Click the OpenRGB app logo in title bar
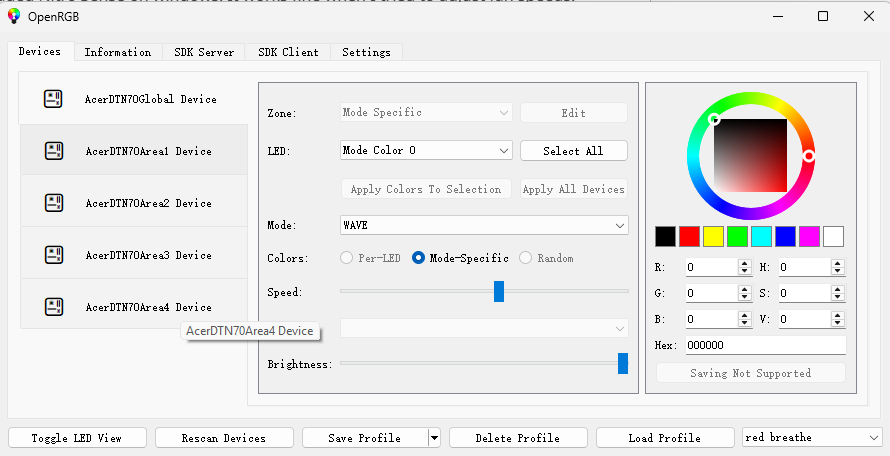The height and width of the screenshot is (456, 890). tap(14, 16)
